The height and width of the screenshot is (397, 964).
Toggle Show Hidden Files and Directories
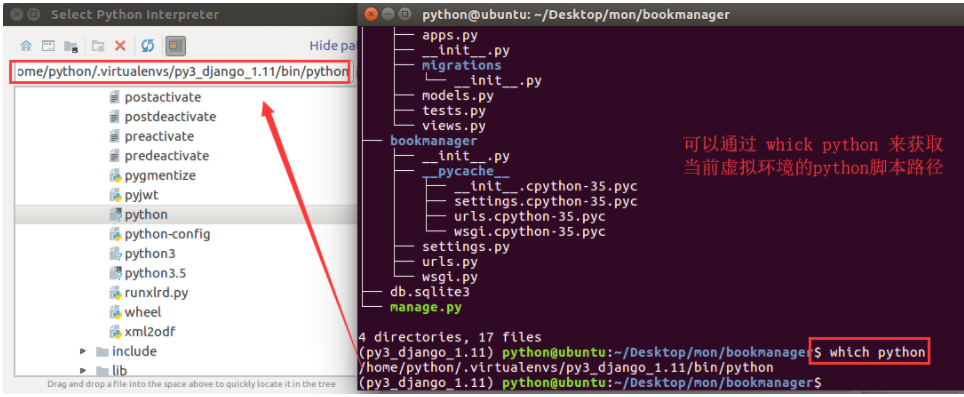tap(175, 46)
